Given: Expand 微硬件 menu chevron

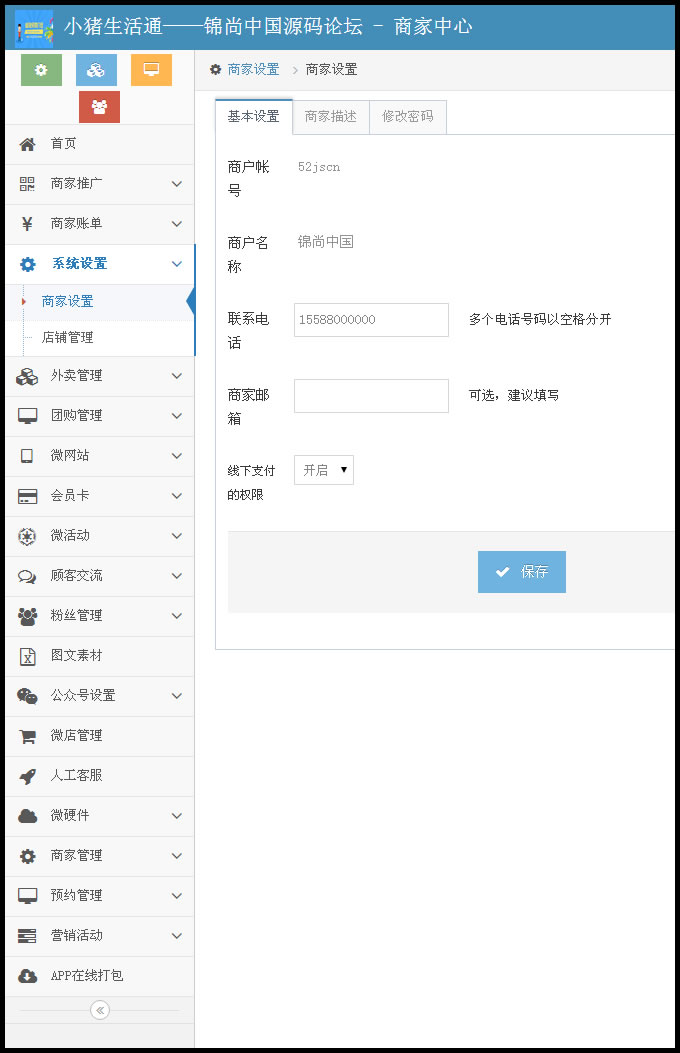Looking at the screenshot, I should click(x=177, y=816).
